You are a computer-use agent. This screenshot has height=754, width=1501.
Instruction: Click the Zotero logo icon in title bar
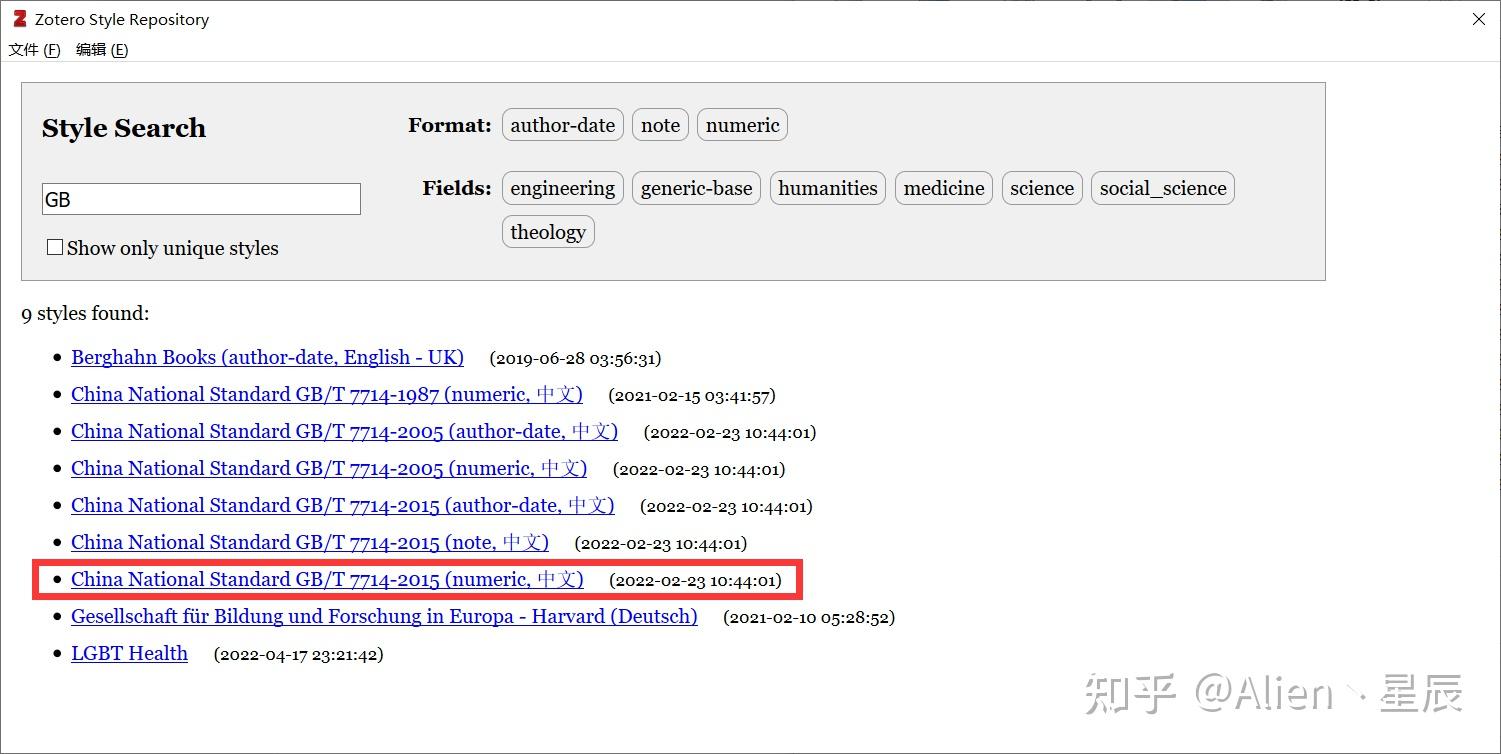tap(19, 19)
